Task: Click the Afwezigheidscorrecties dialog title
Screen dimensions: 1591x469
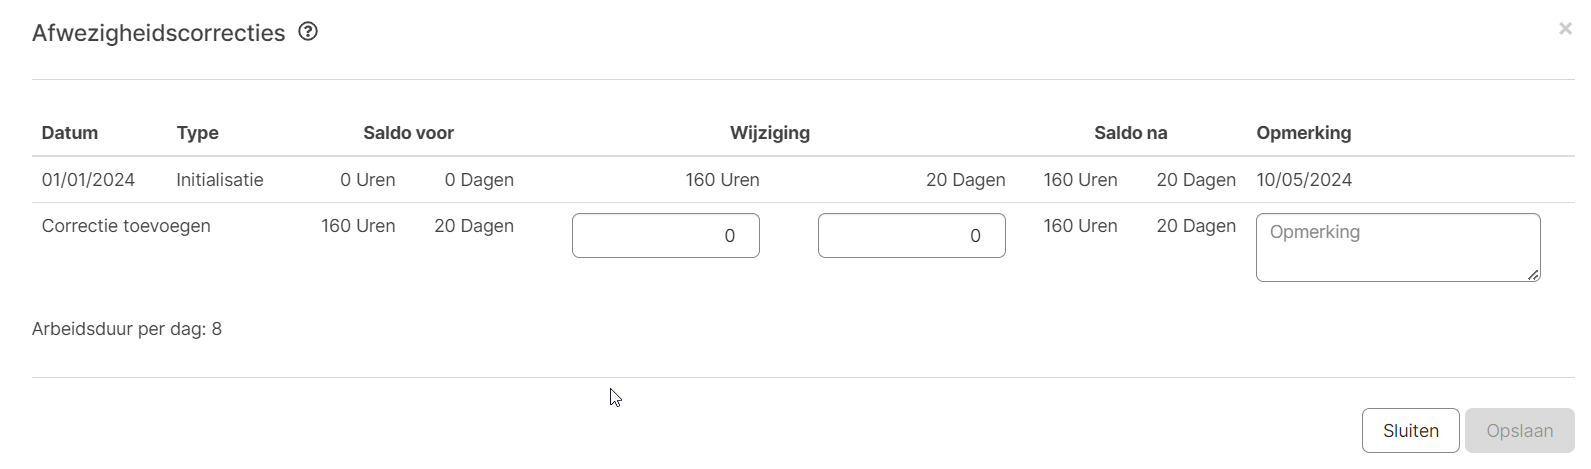Action: [158, 33]
